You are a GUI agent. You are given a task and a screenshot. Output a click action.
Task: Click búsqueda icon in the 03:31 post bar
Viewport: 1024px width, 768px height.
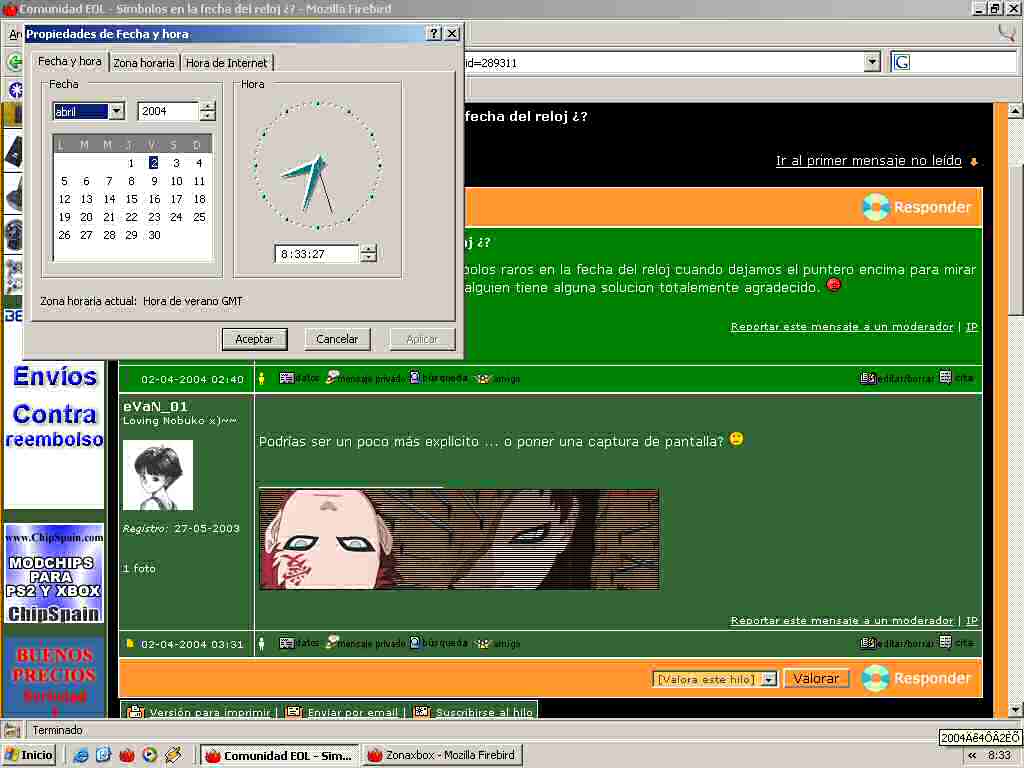pyautogui.click(x=438, y=643)
